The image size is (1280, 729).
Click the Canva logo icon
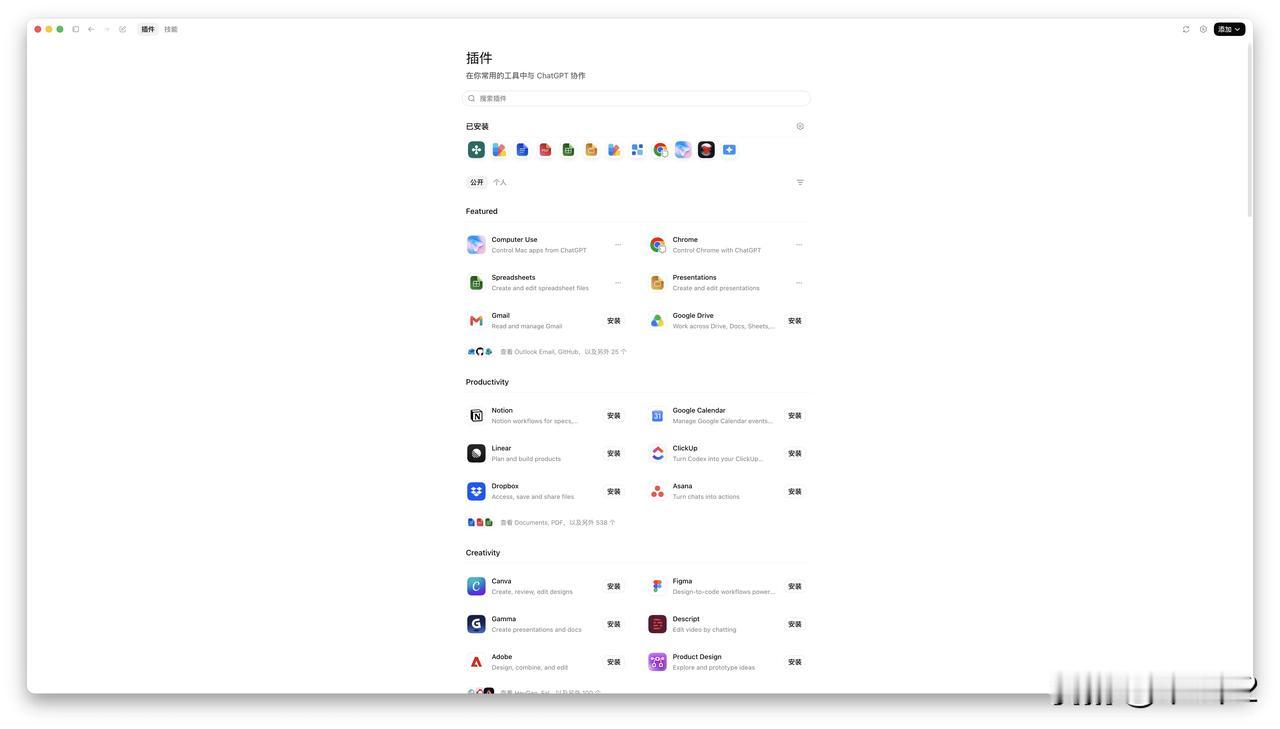(x=476, y=587)
